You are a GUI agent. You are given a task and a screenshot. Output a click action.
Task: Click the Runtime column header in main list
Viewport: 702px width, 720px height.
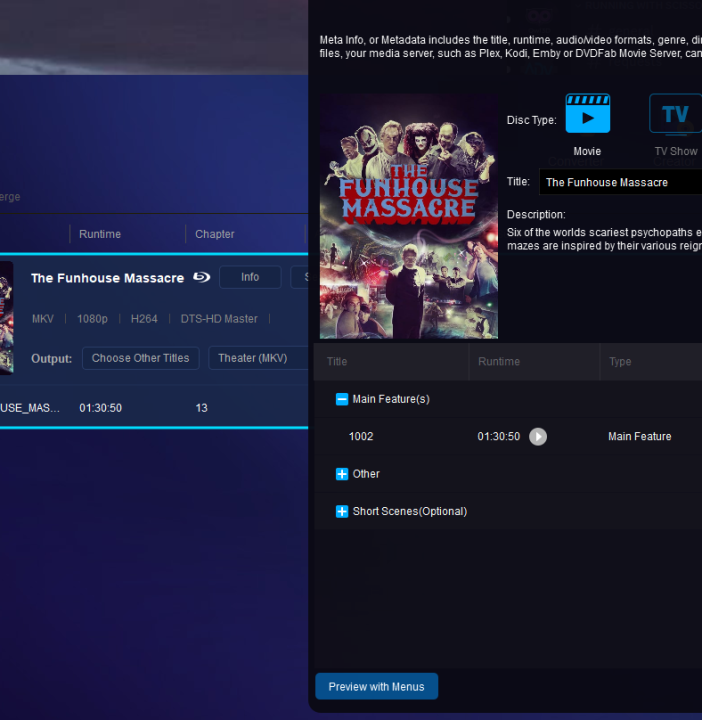click(x=100, y=234)
